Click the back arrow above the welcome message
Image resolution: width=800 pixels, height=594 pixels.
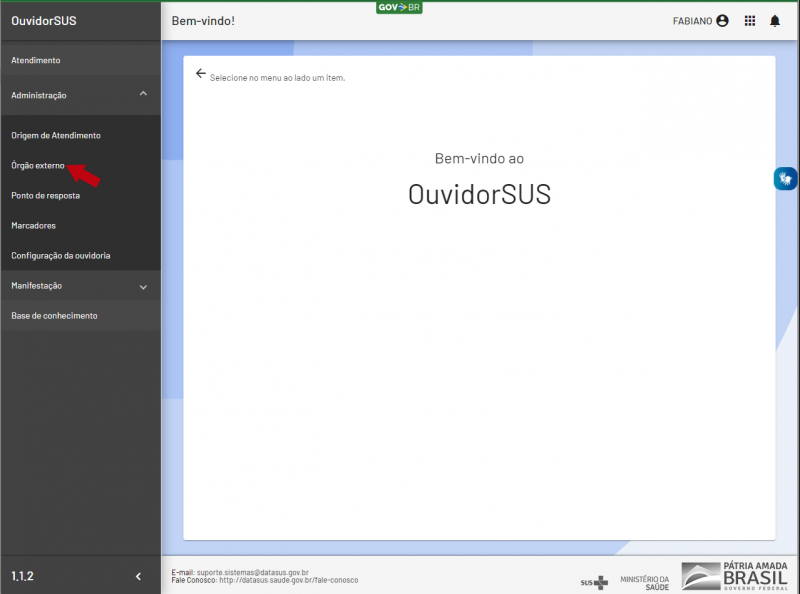point(200,73)
